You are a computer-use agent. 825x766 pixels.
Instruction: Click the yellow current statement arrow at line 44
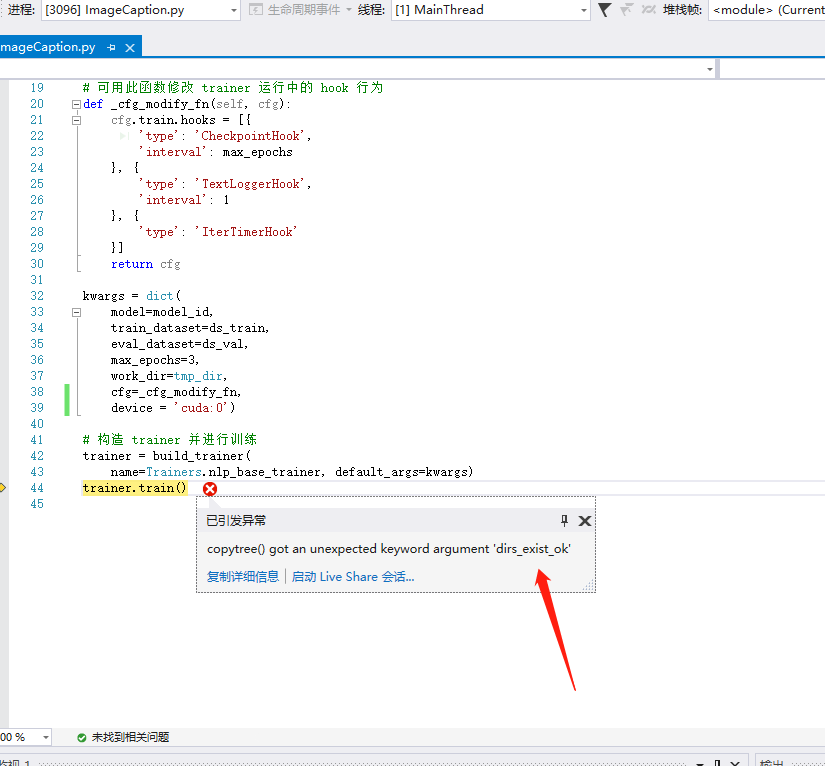point(2,488)
